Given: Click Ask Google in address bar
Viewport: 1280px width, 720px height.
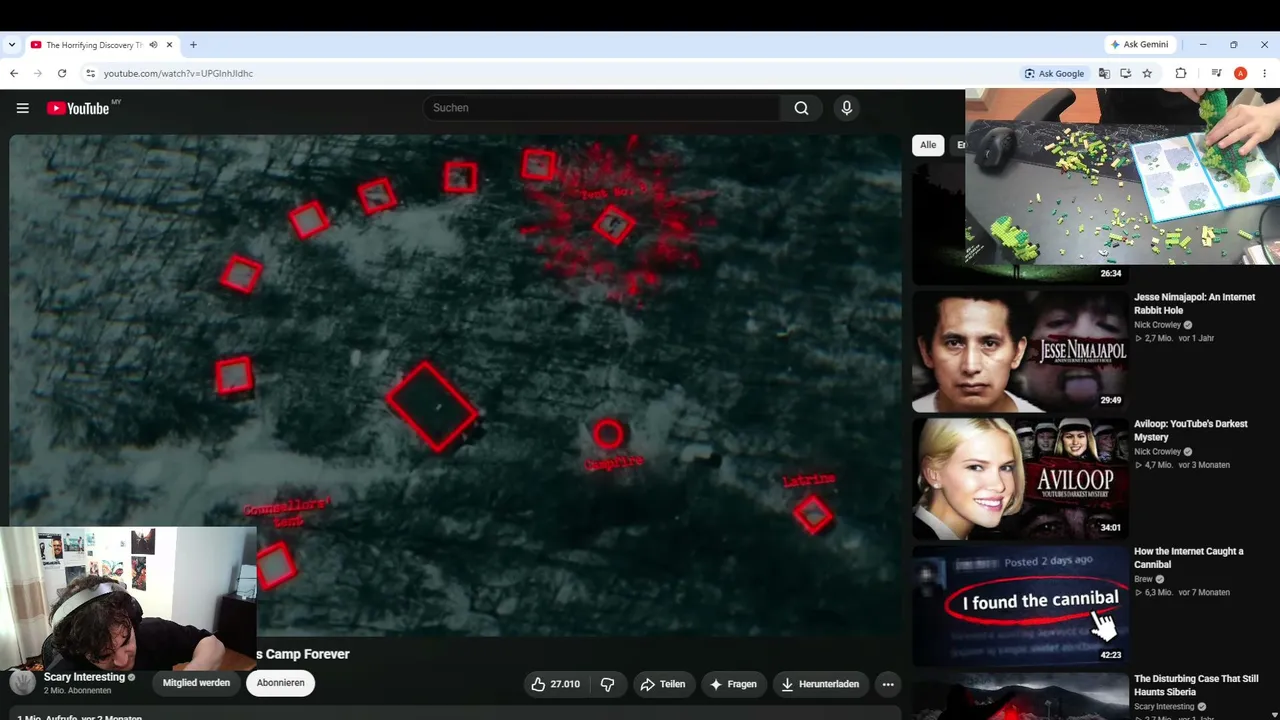Looking at the screenshot, I should click(x=1055, y=73).
